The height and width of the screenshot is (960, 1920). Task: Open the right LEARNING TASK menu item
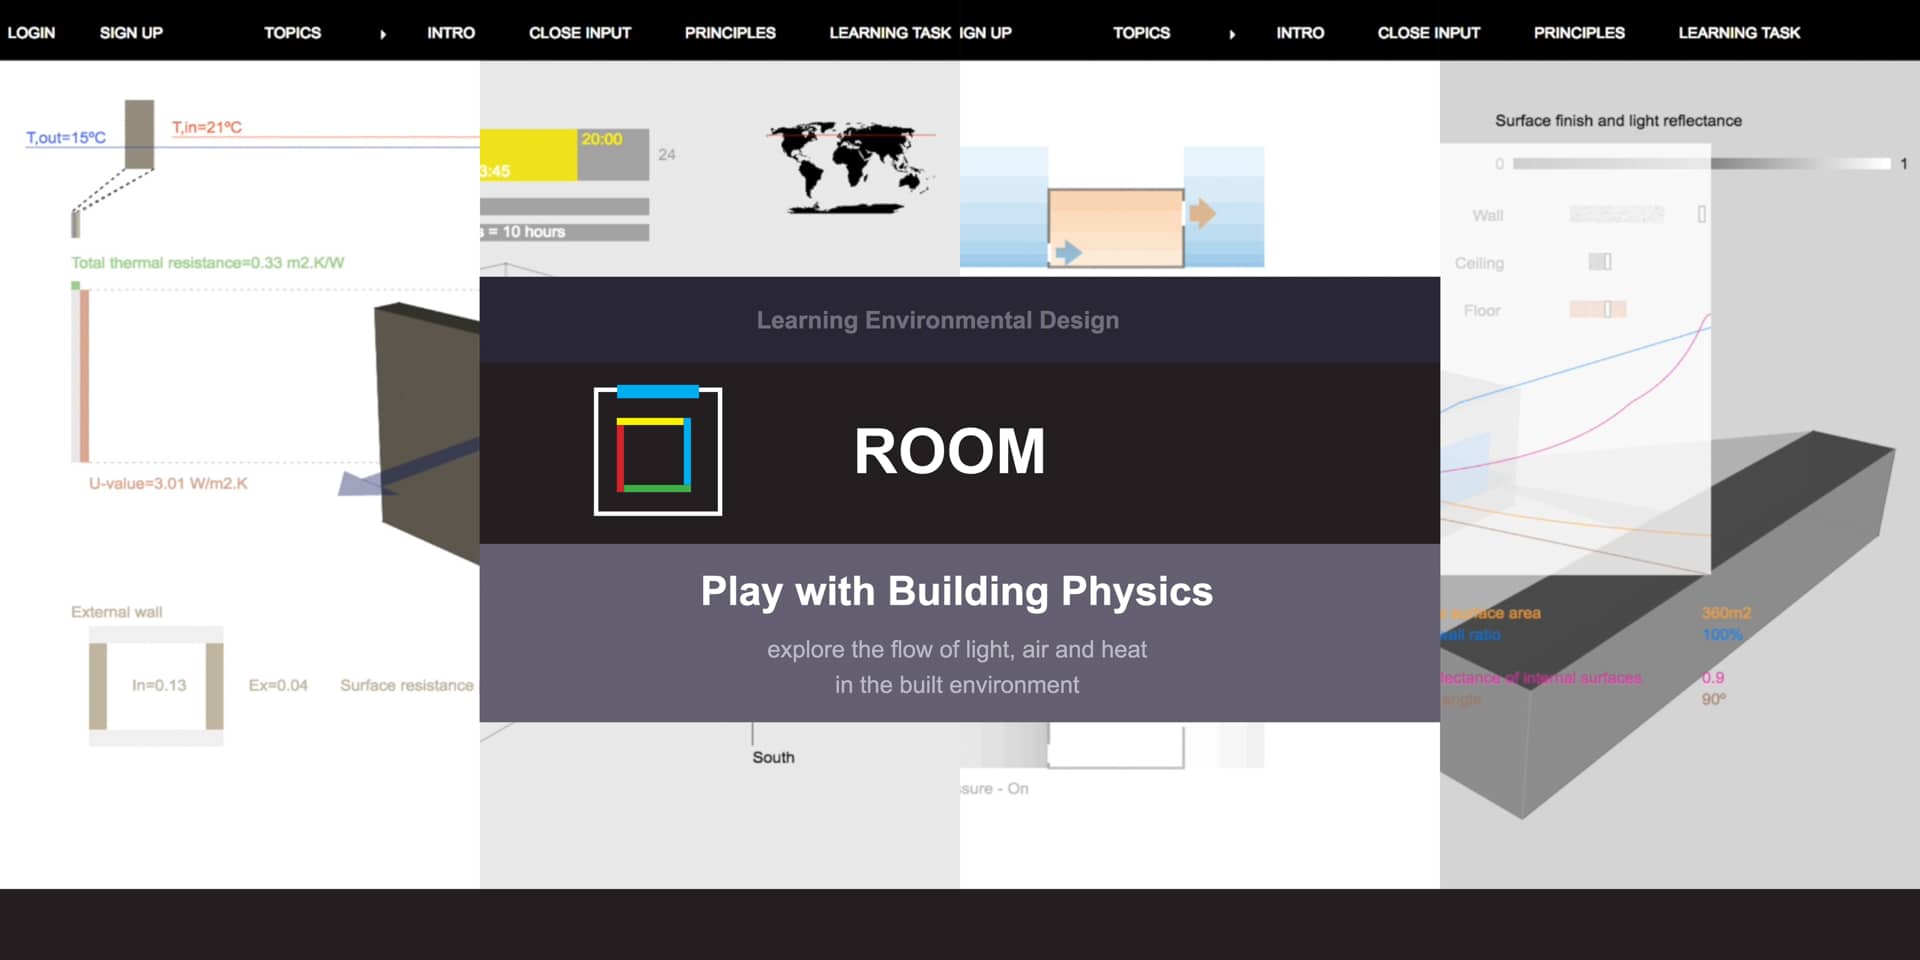pyautogui.click(x=1739, y=33)
